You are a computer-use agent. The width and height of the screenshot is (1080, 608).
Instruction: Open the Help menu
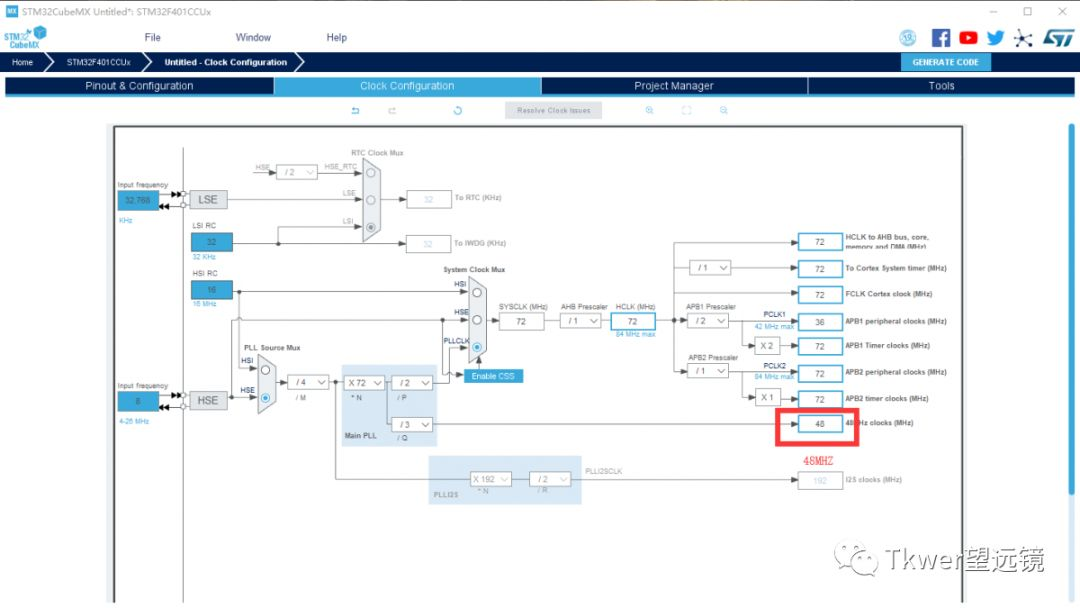pyautogui.click(x=336, y=37)
